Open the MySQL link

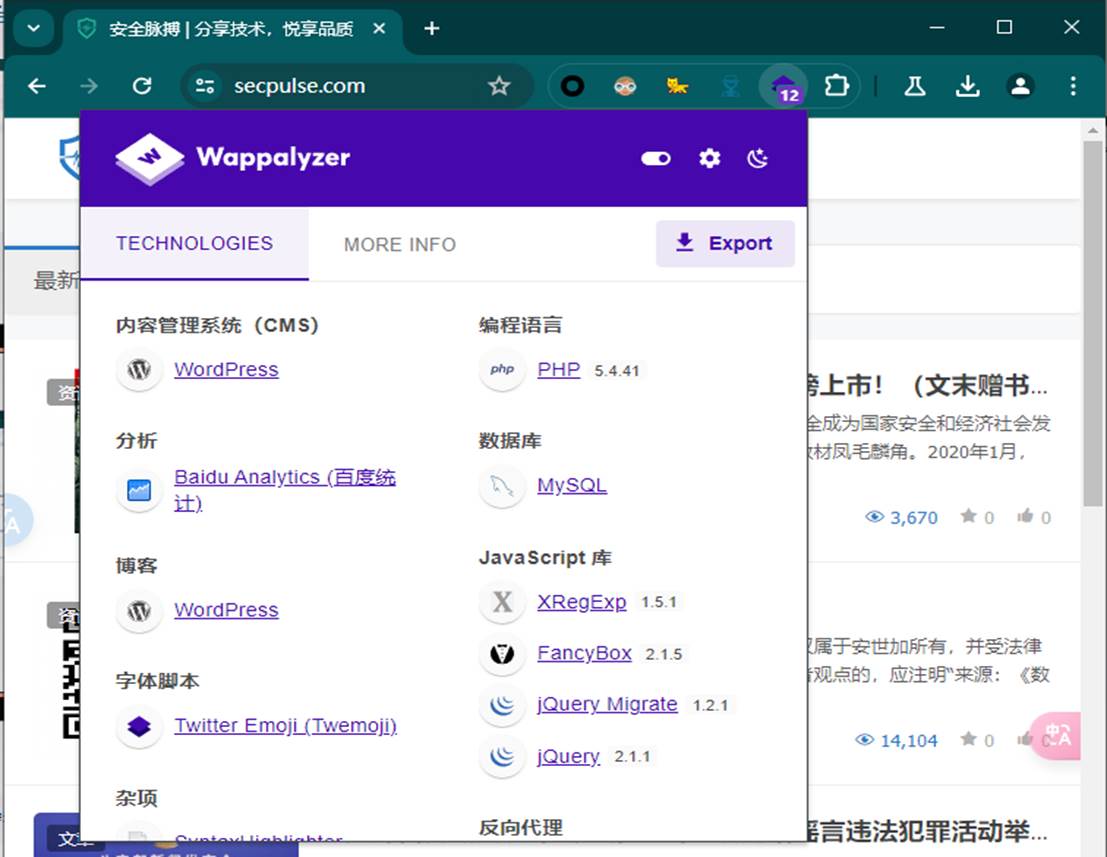(x=572, y=485)
